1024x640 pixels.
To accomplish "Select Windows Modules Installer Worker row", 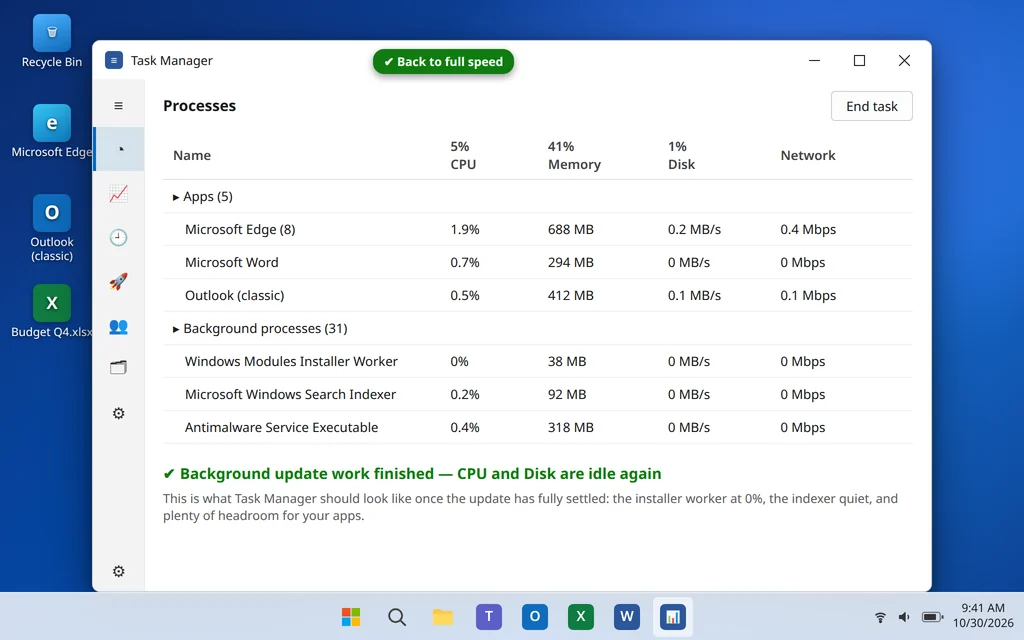I will tap(537, 361).
